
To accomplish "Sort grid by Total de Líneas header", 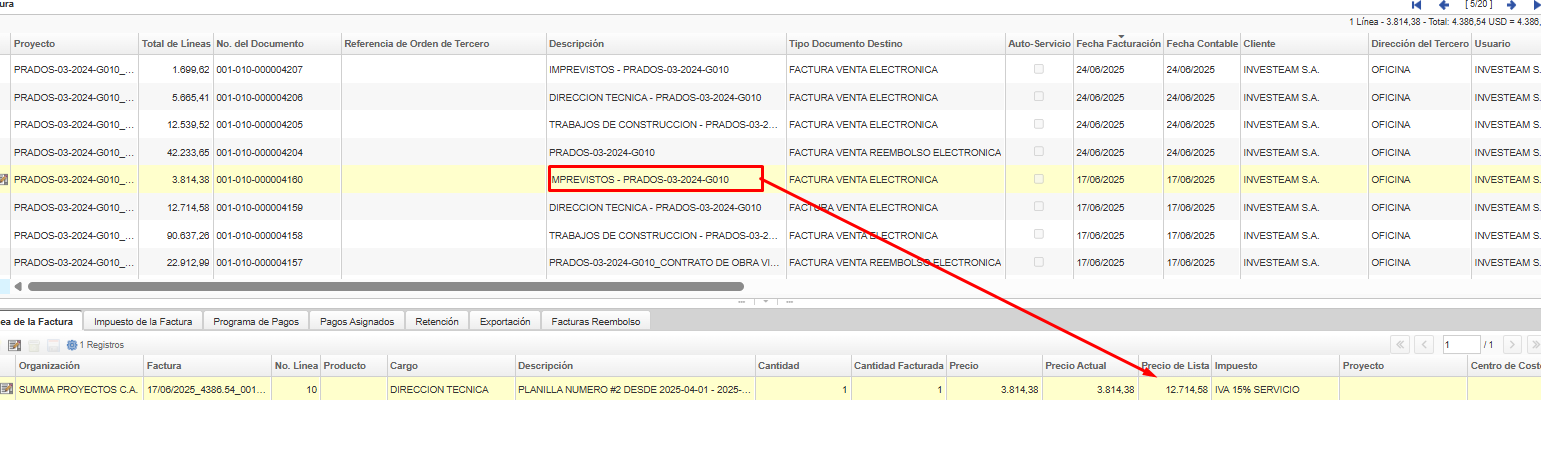I will (x=175, y=44).
